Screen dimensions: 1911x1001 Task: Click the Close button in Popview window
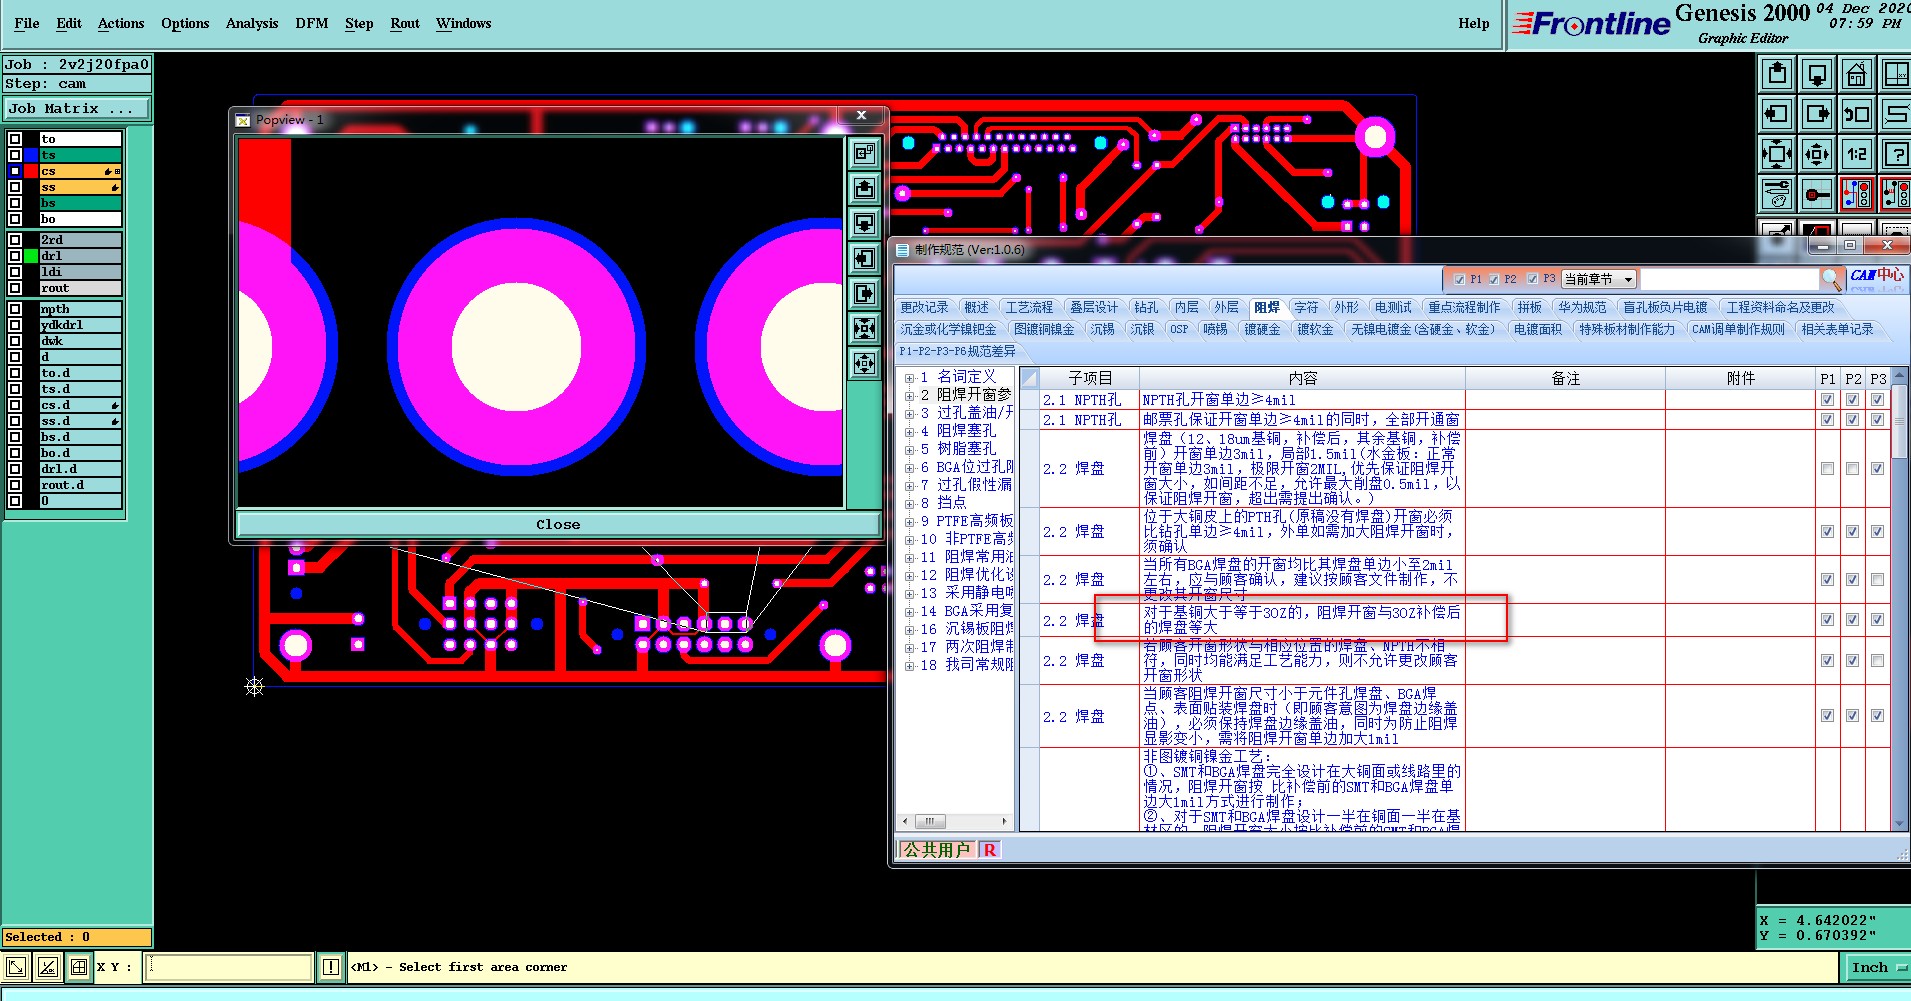click(x=558, y=524)
